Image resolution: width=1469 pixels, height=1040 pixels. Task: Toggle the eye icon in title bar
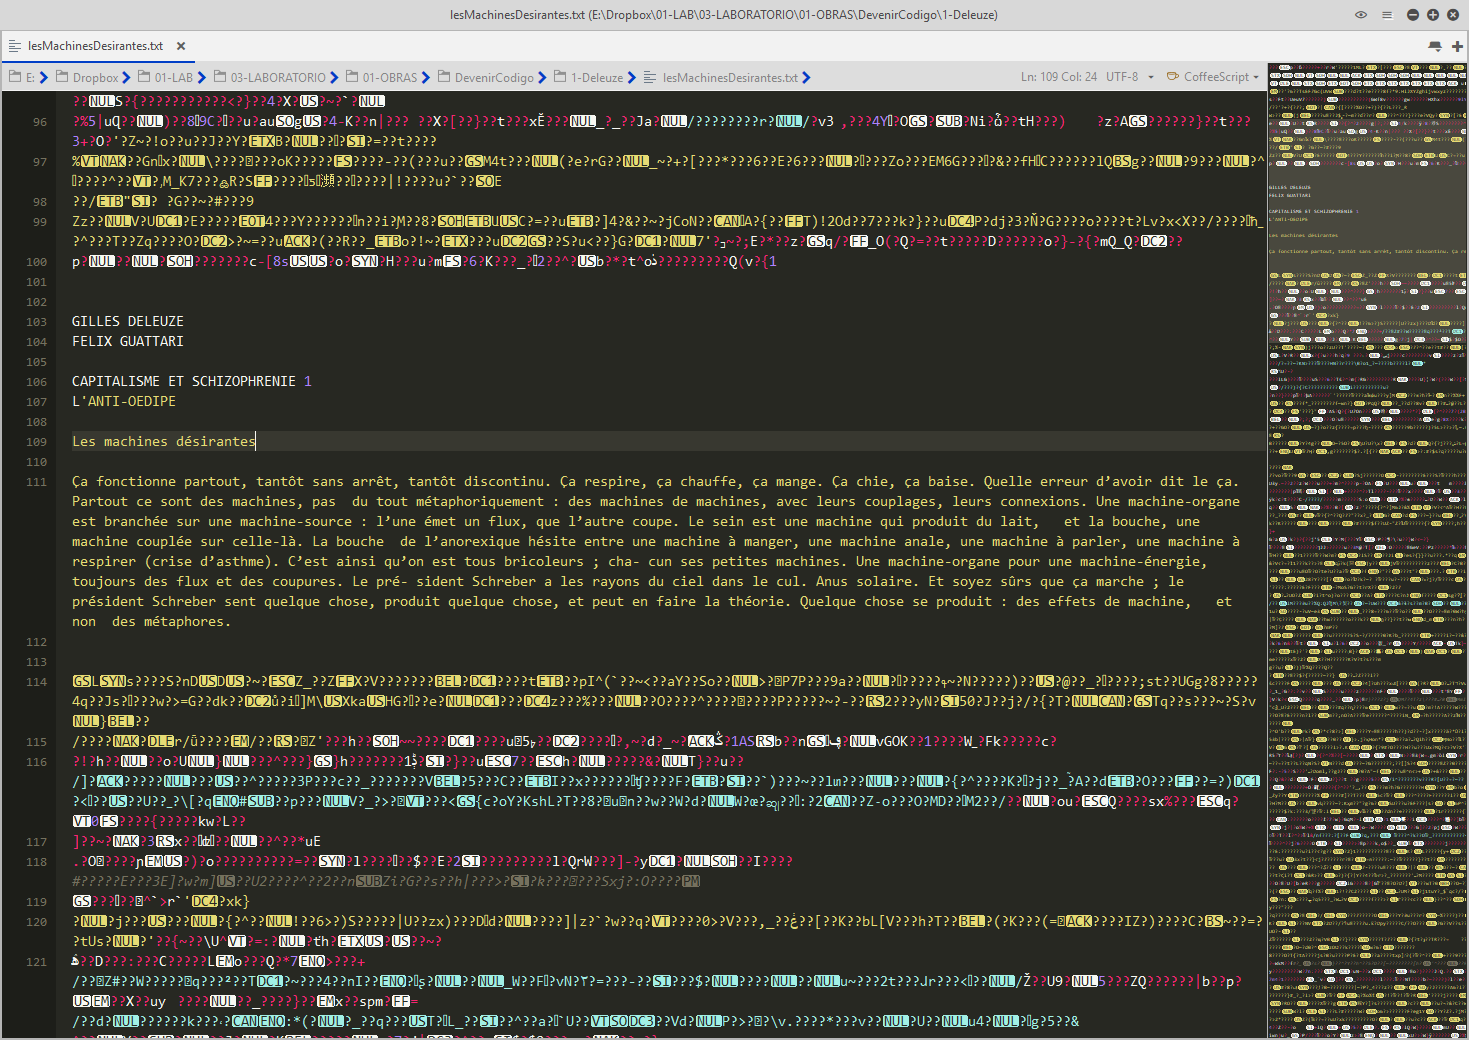[x=1360, y=15]
